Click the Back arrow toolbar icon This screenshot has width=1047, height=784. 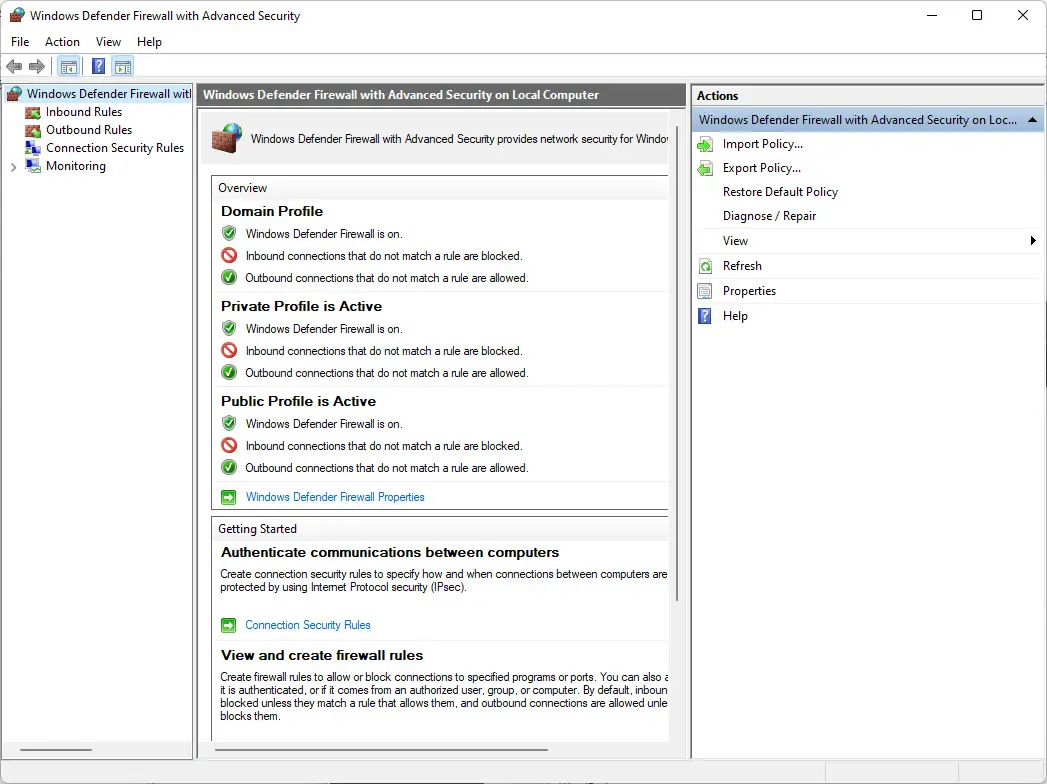coord(14,66)
